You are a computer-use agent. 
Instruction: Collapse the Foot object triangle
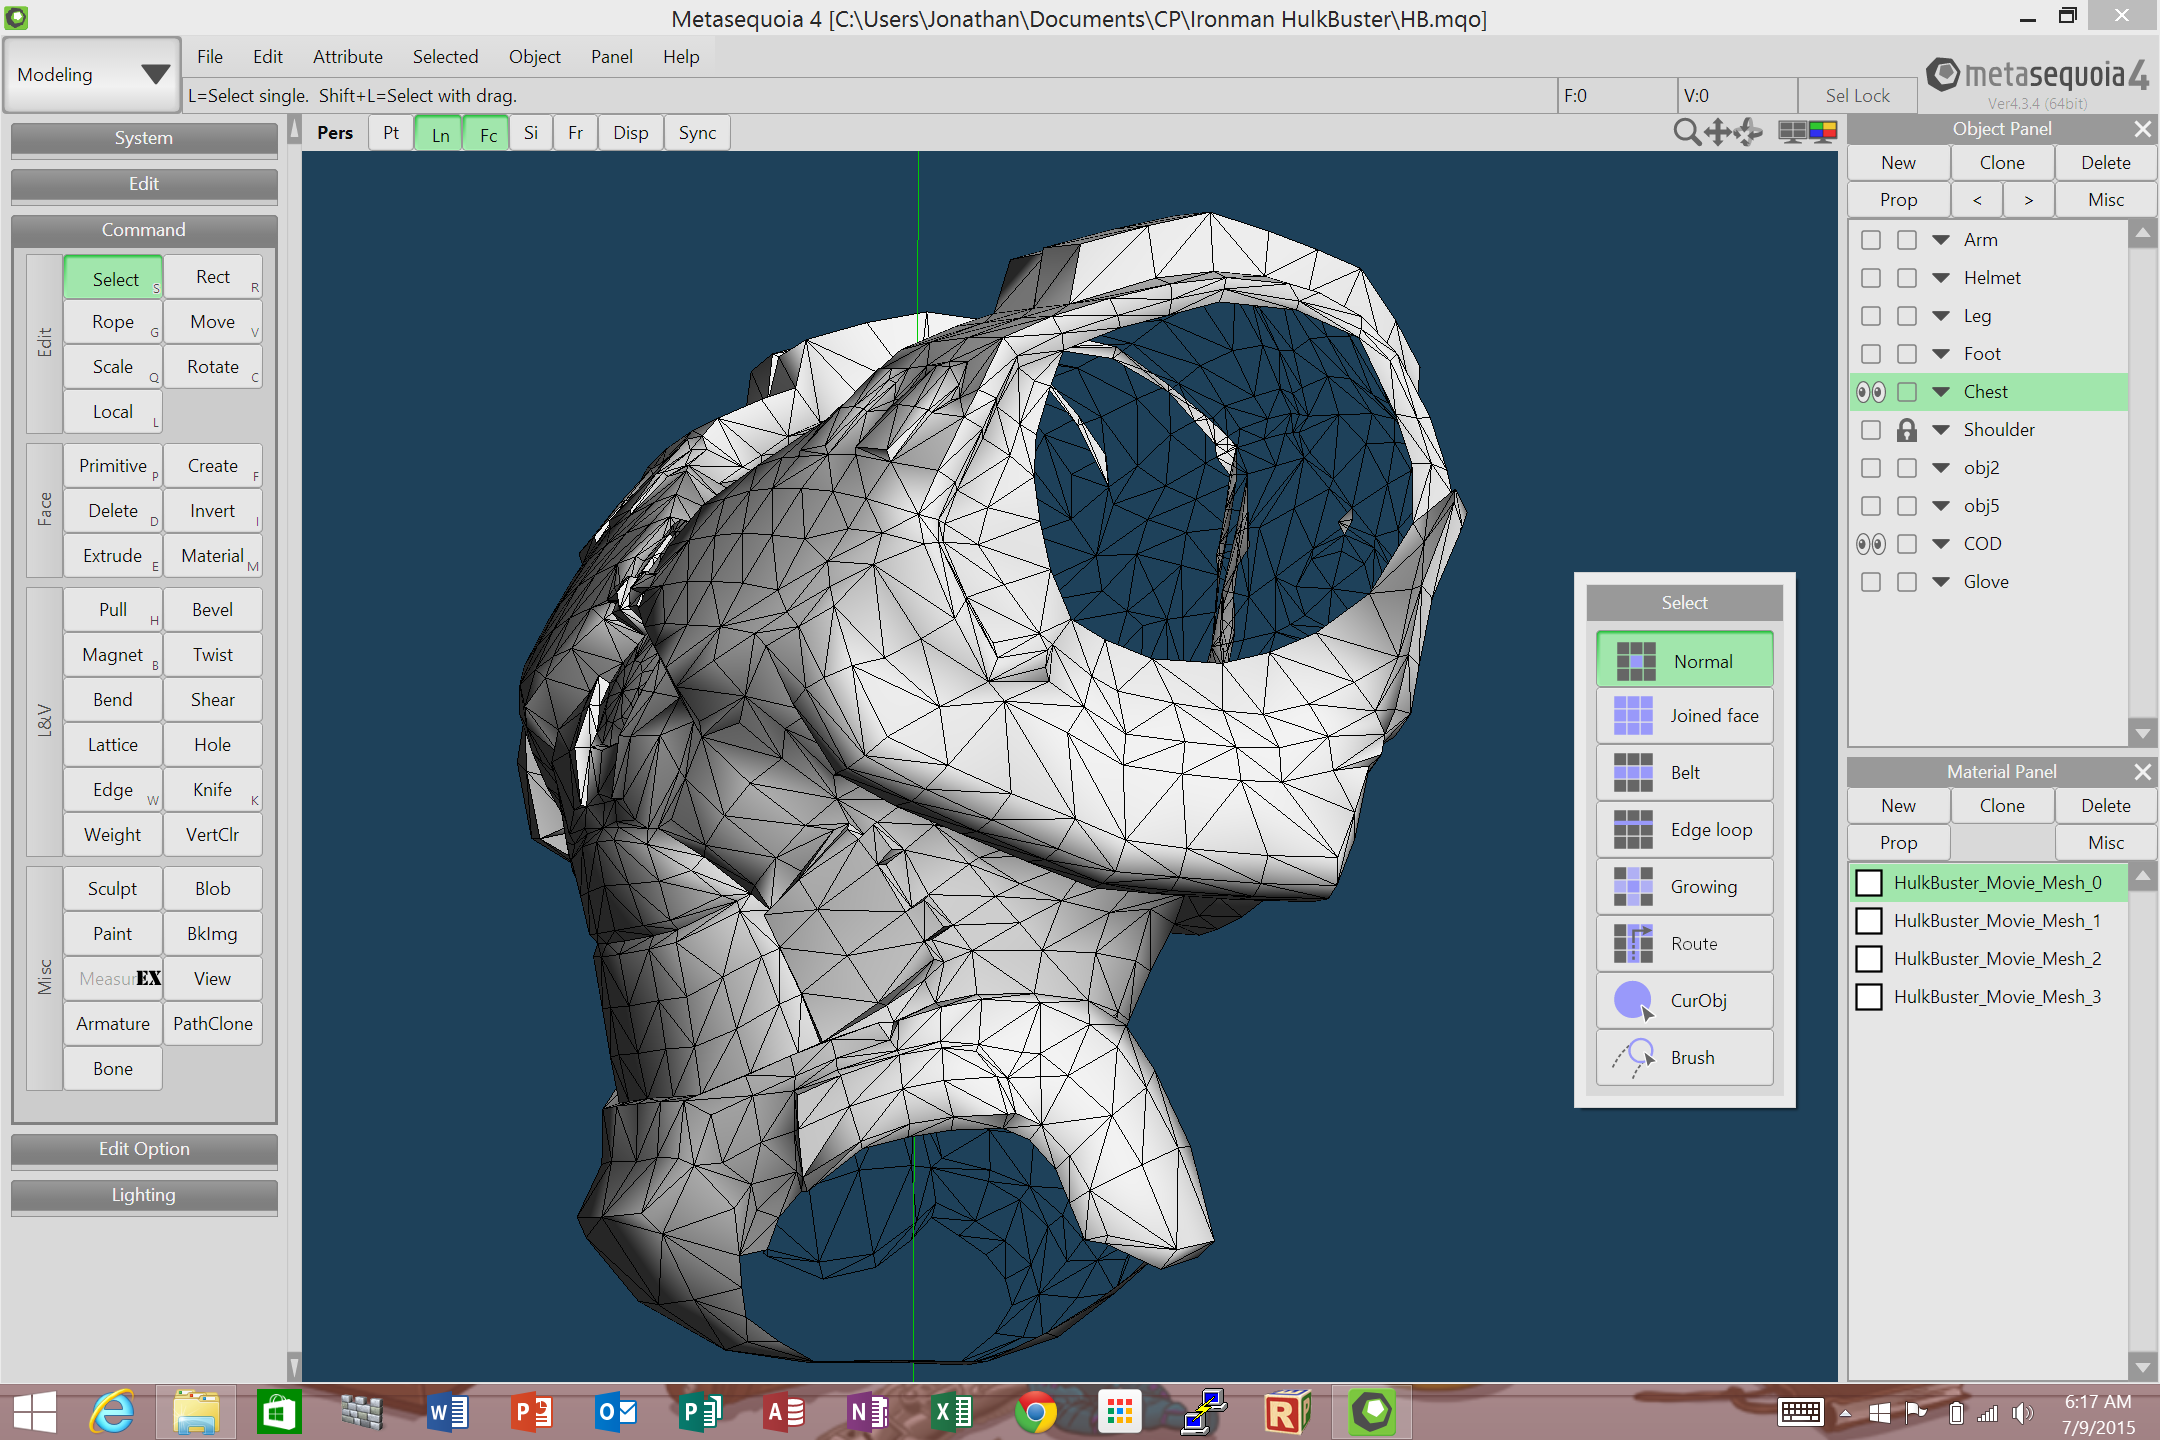1941,354
